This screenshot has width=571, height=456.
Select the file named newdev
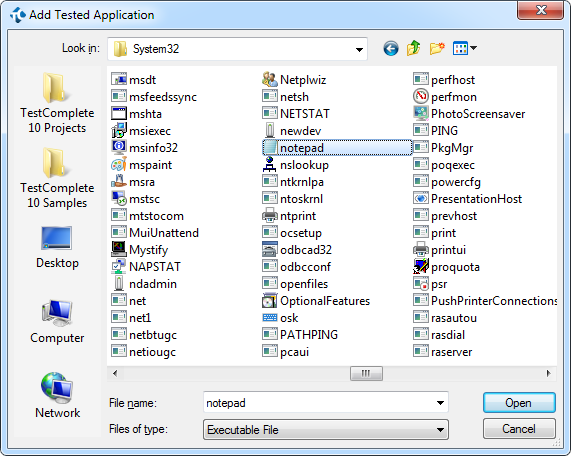292,130
